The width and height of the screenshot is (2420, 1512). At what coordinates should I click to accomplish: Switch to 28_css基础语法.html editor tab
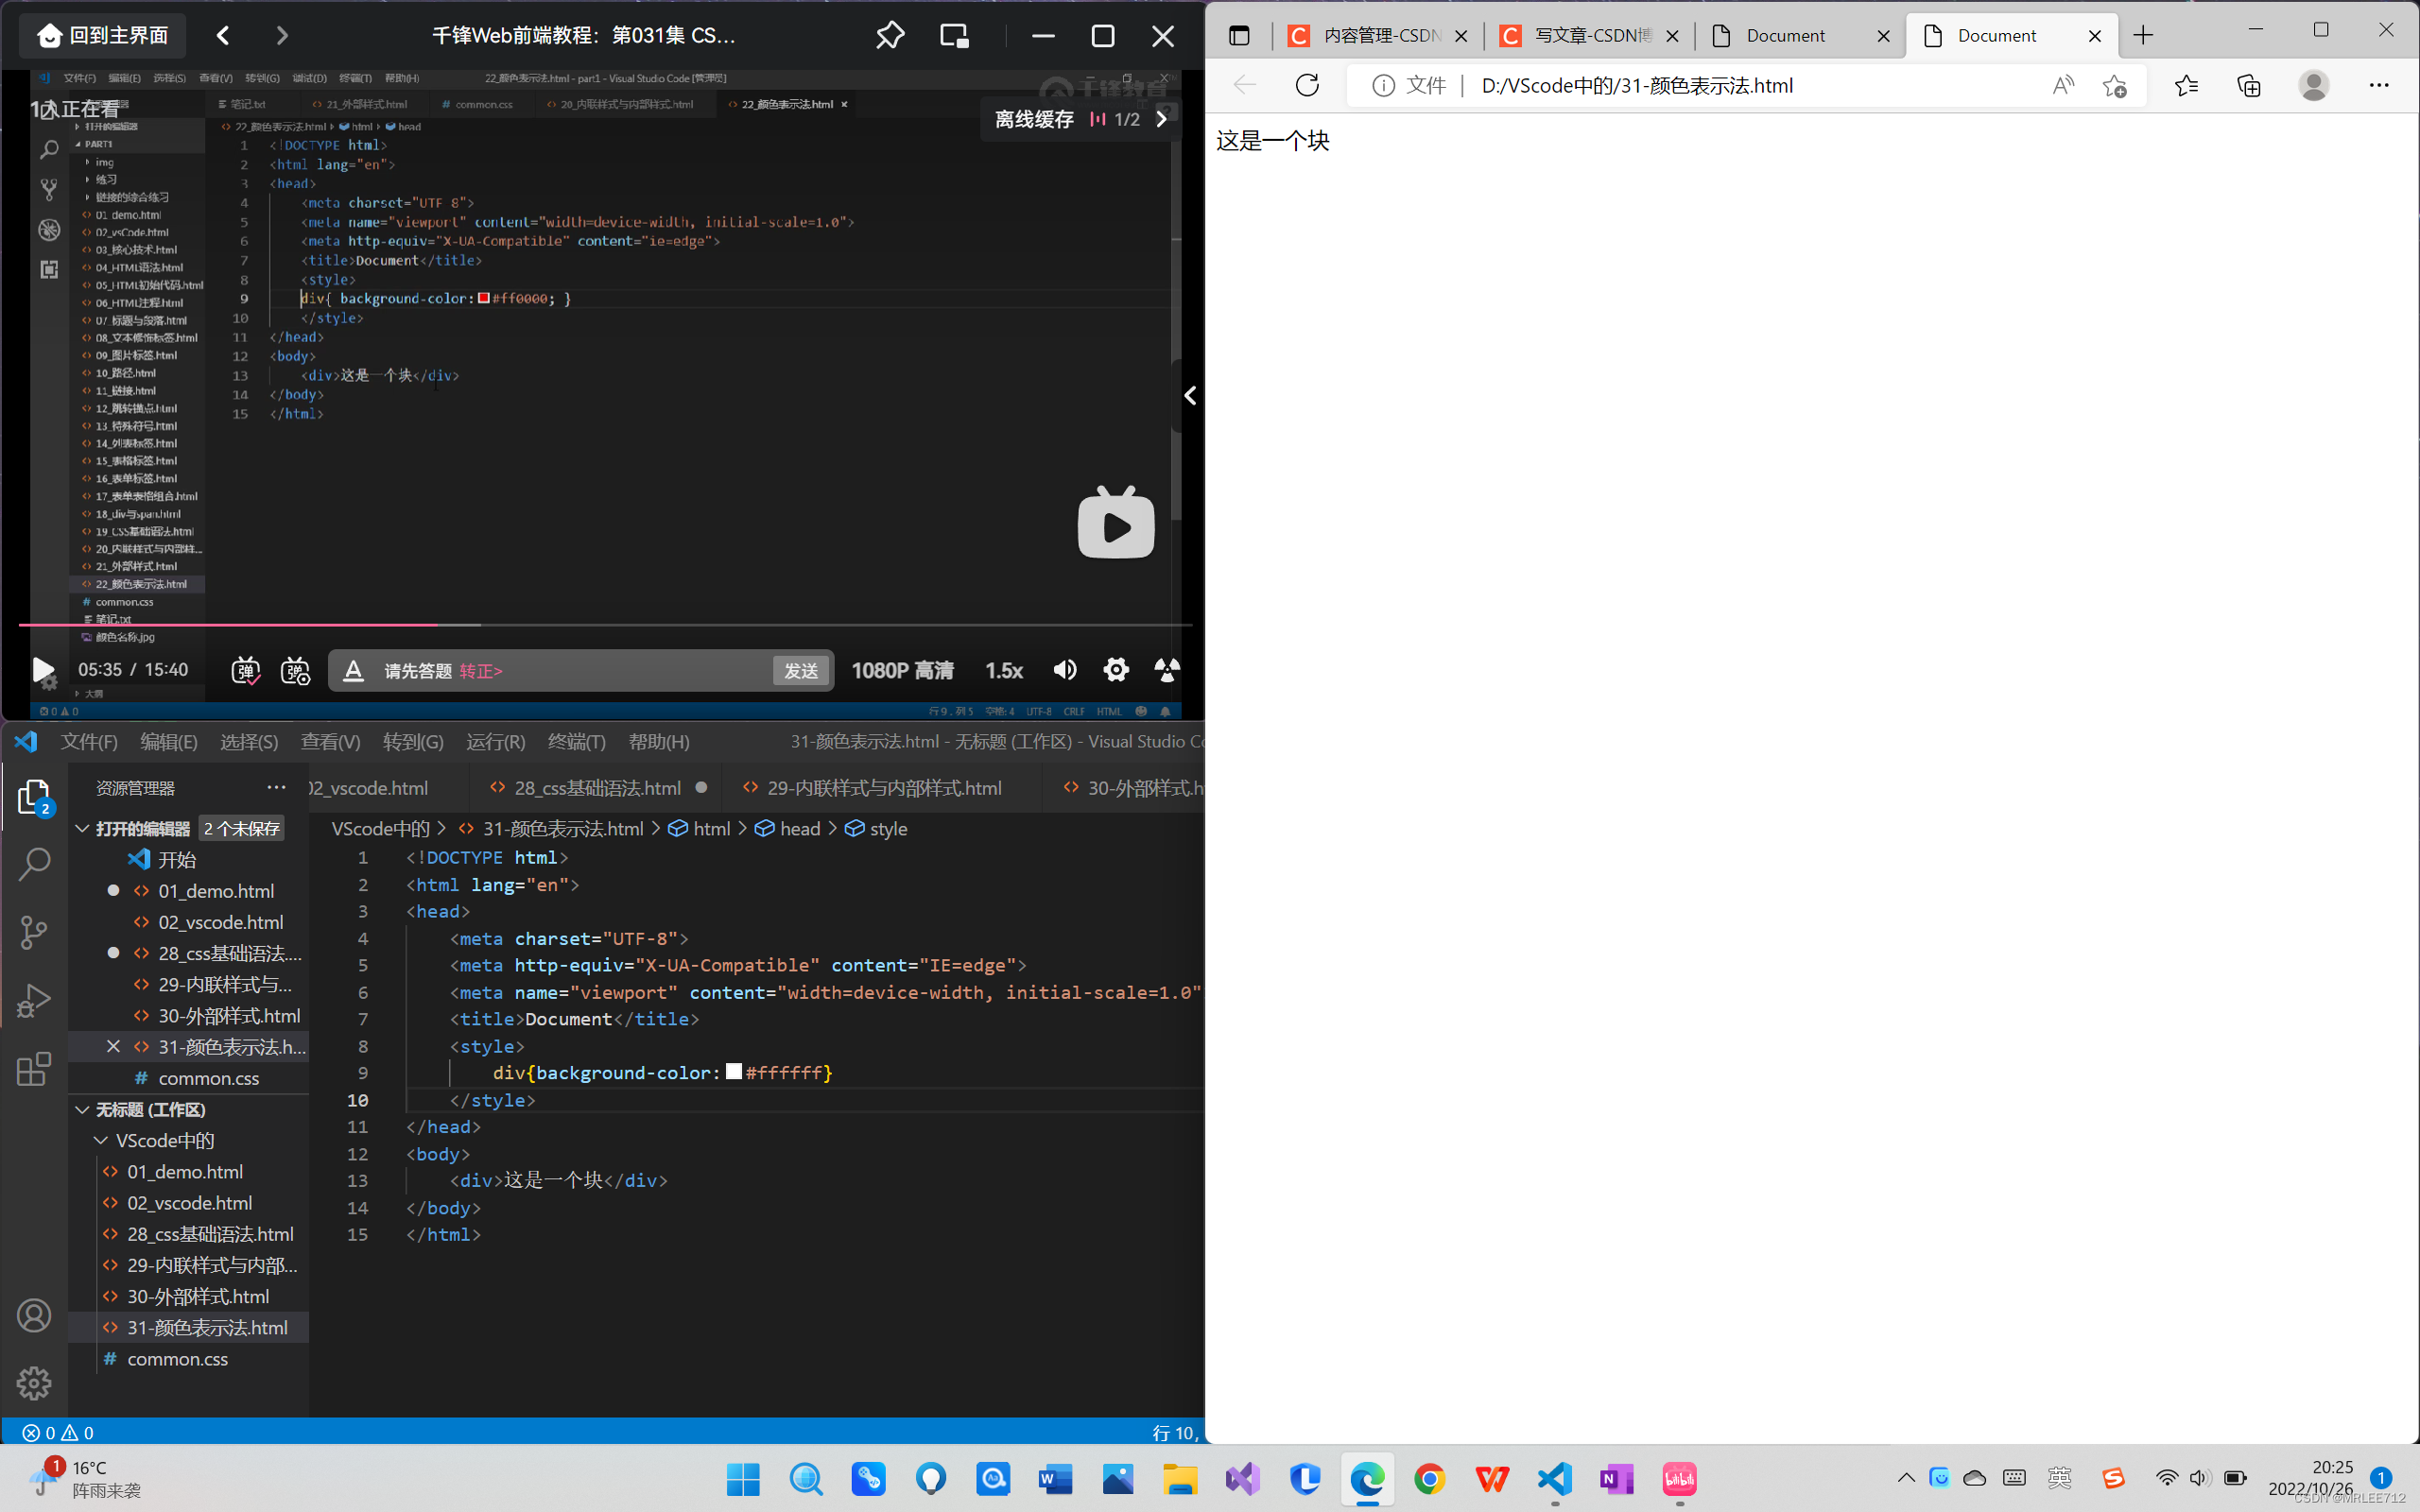pyautogui.click(x=597, y=788)
